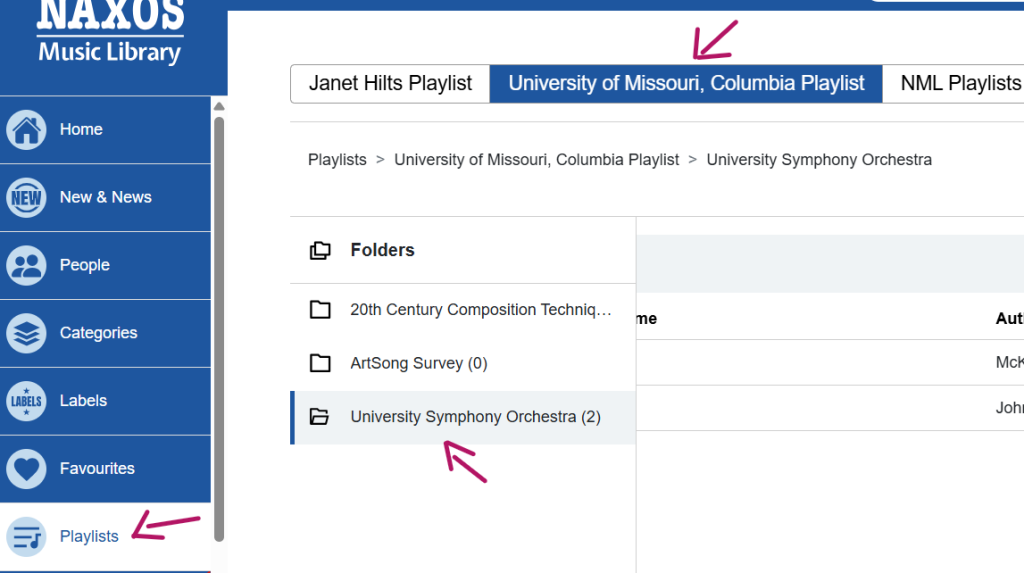Go to University of Missouri breadcrumb link

click(536, 160)
